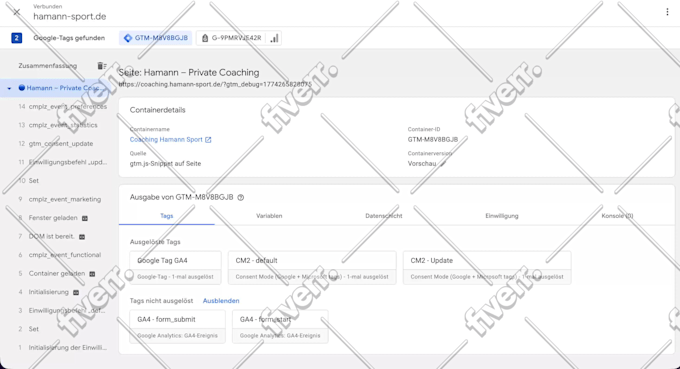Clear the event list with the delete icon
The height and width of the screenshot is (369, 680).
(101, 66)
